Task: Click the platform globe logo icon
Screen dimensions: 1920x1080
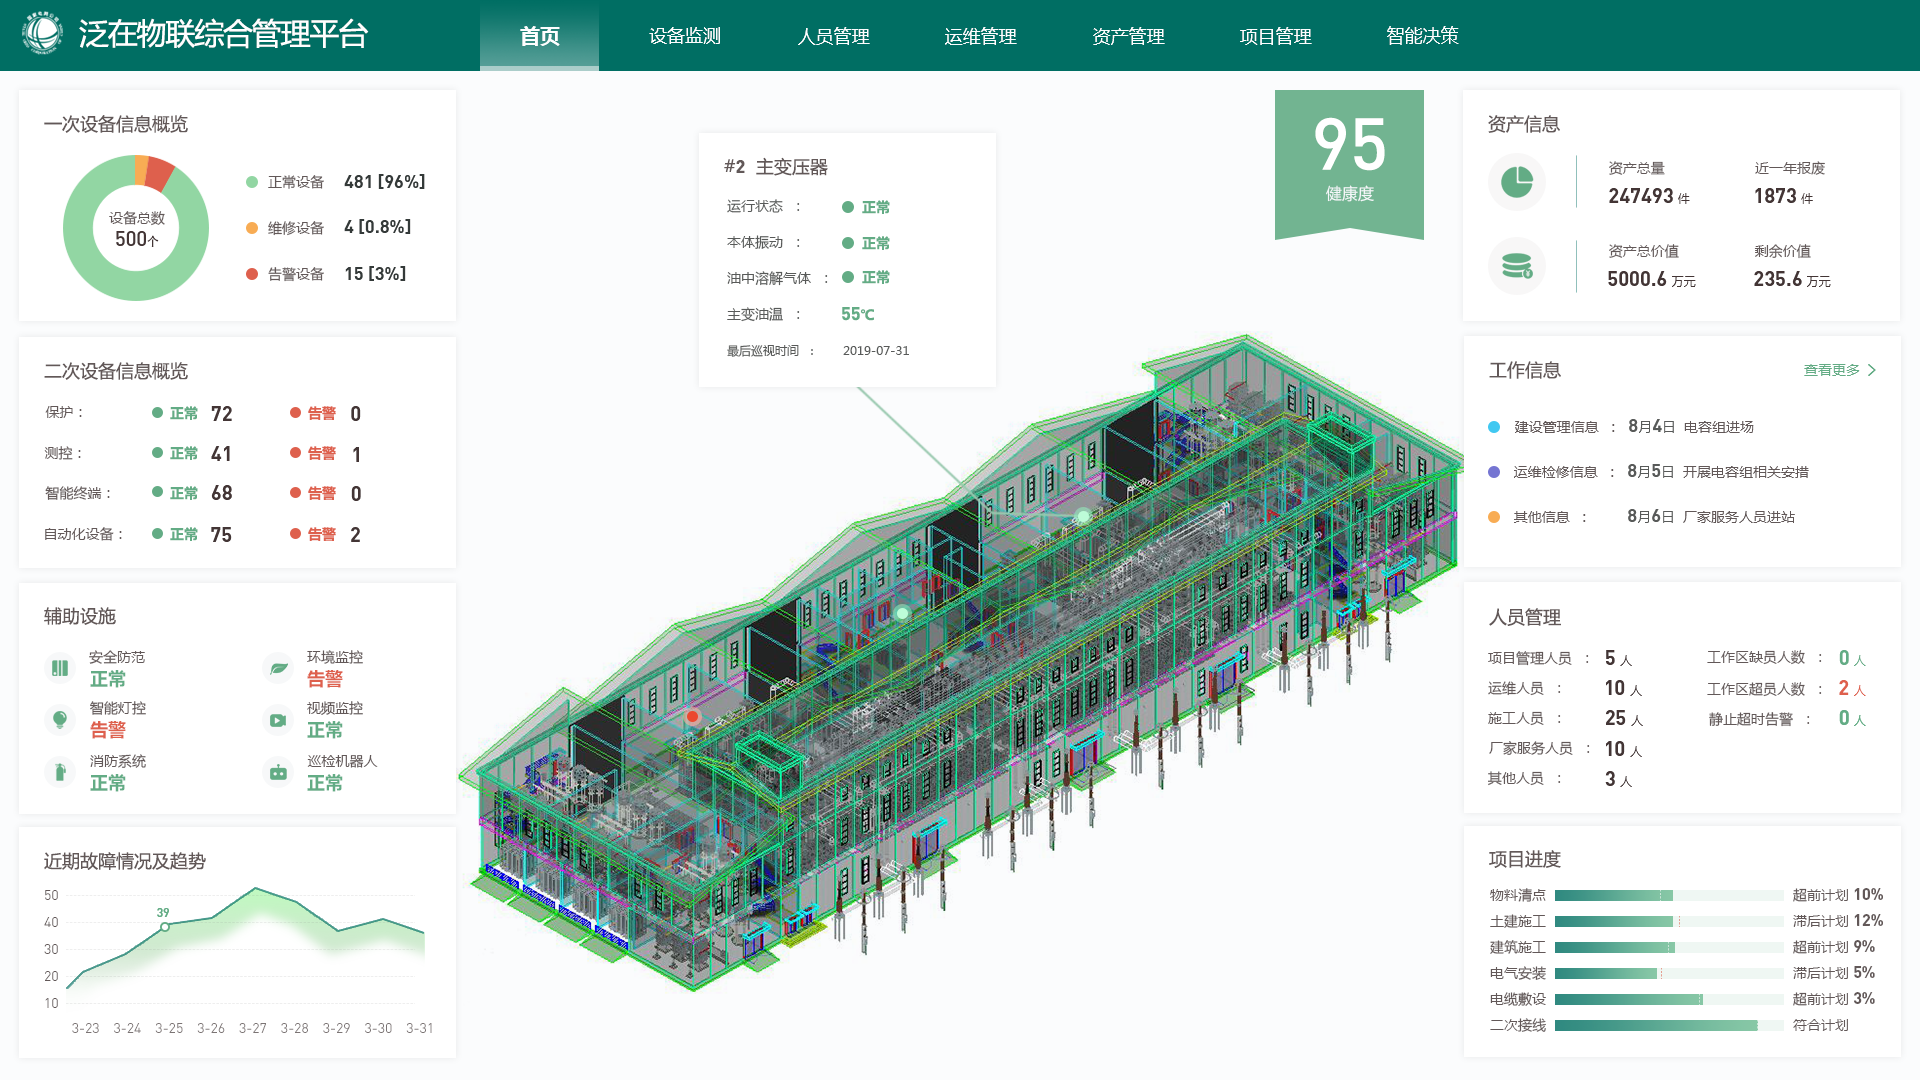Action: click(42, 33)
